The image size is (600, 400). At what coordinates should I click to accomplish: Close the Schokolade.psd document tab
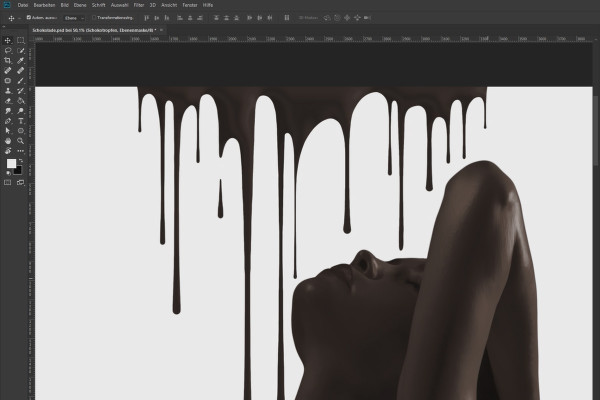click(x=161, y=30)
